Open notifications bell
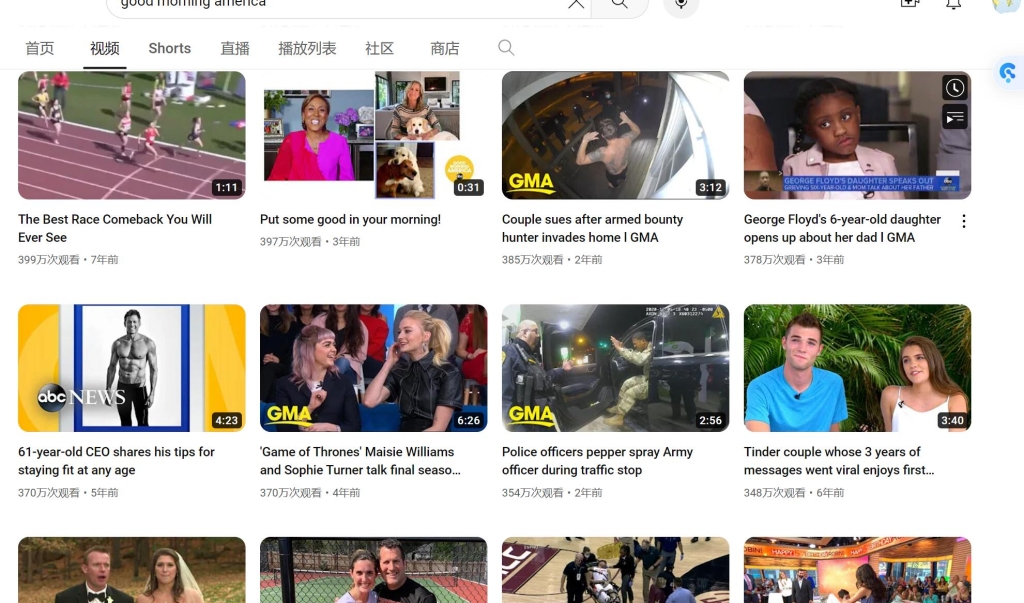 tap(953, 5)
